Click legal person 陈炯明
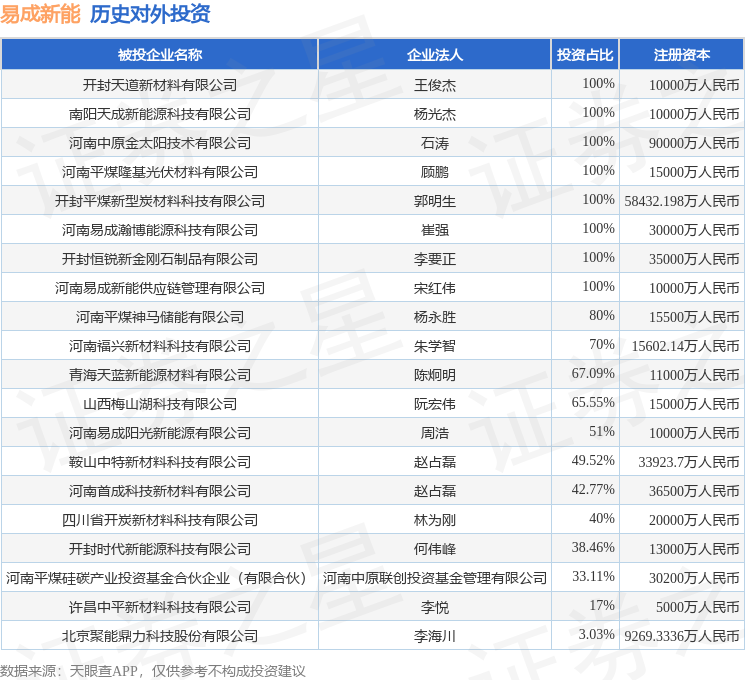The image size is (745, 680). [x=435, y=375]
